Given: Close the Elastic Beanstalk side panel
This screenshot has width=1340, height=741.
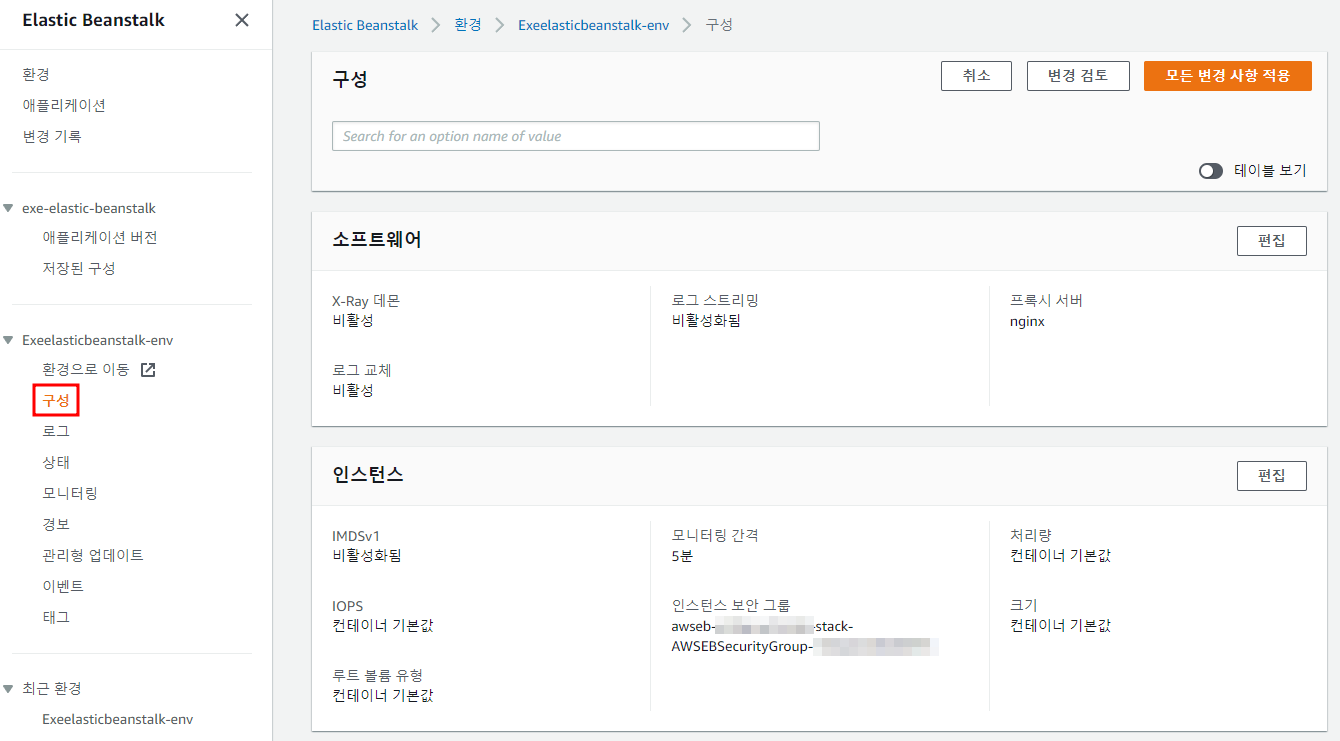Looking at the screenshot, I should coord(242,20).
